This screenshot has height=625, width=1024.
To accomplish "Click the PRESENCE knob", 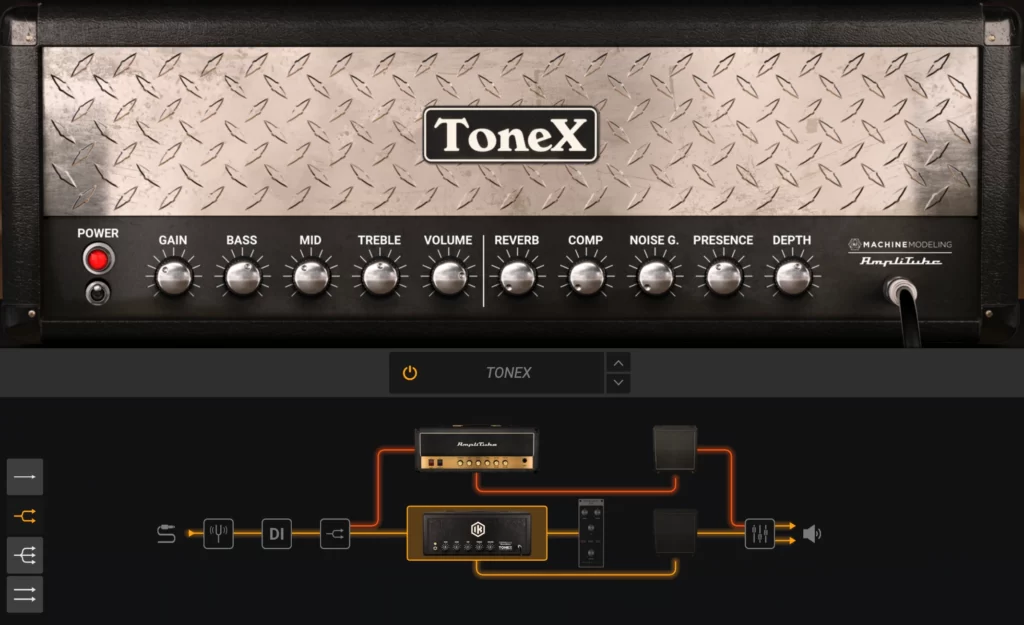I will [724, 277].
